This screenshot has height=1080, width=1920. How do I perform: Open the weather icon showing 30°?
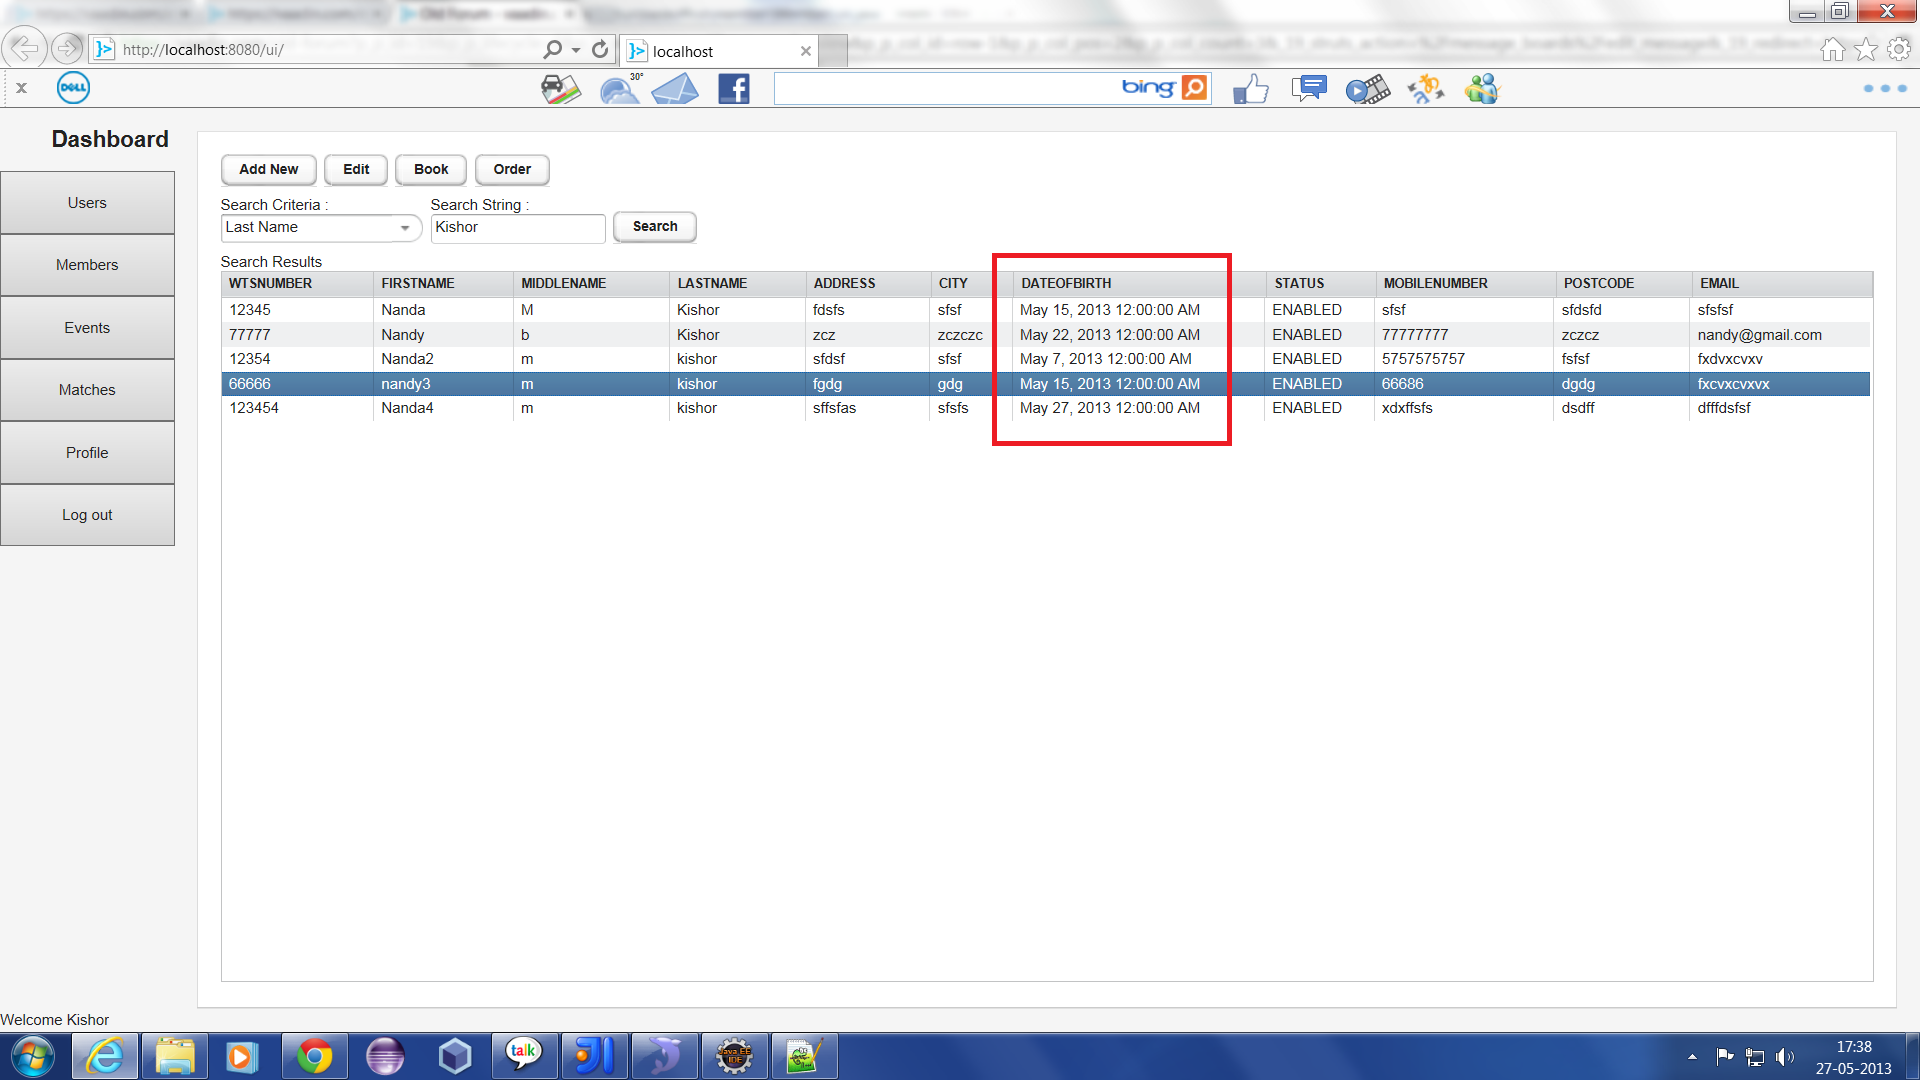tap(620, 89)
